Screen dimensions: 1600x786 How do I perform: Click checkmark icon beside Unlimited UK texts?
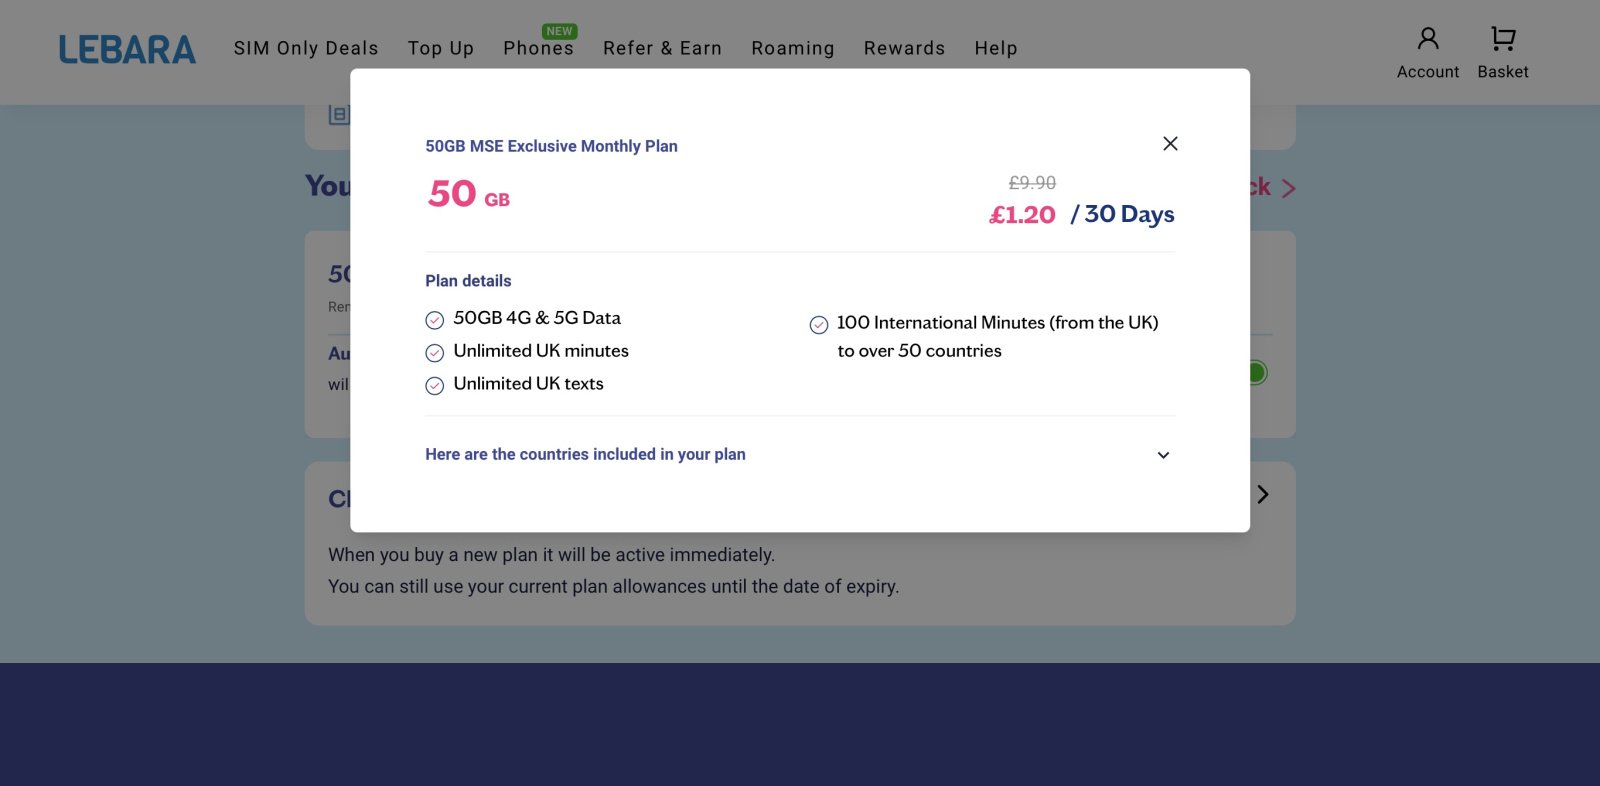pyautogui.click(x=435, y=386)
